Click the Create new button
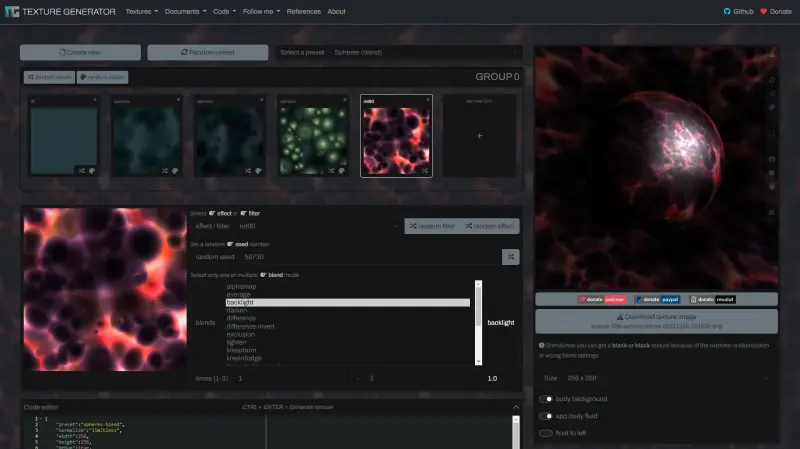800x449 pixels. click(80, 52)
